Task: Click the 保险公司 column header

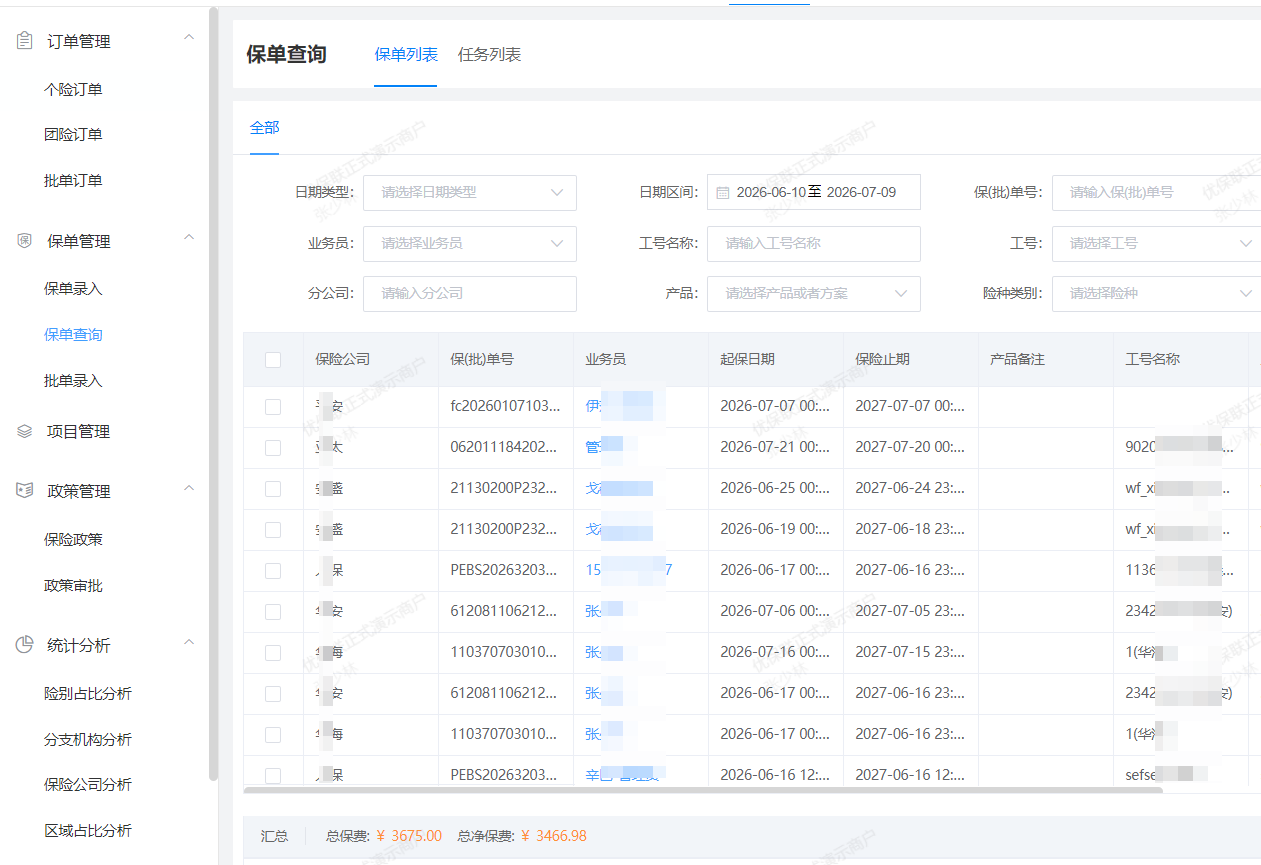Action: coord(343,360)
